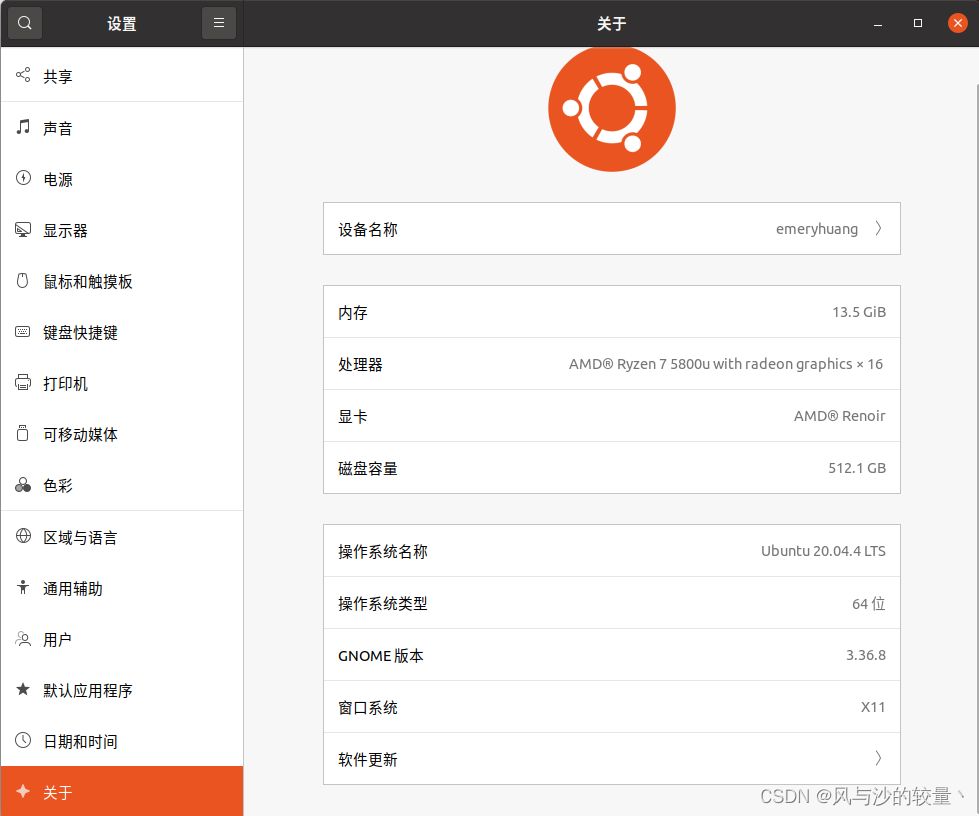Click the 内存 label

click(353, 312)
